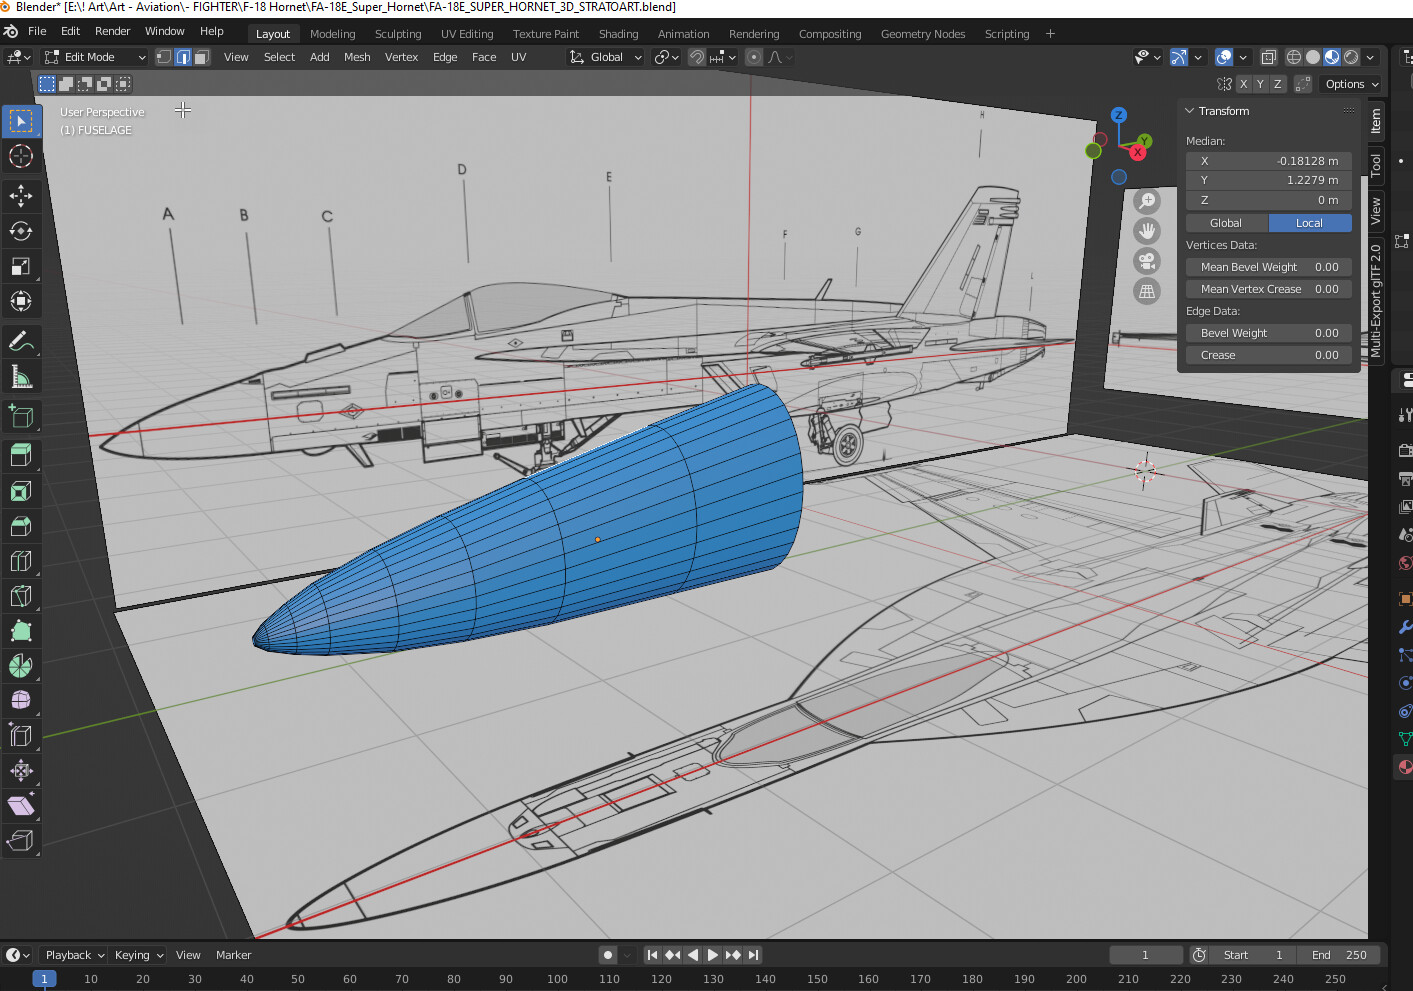Select the Shear tool
This screenshot has height=991, width=1413.
click(21, 806)
